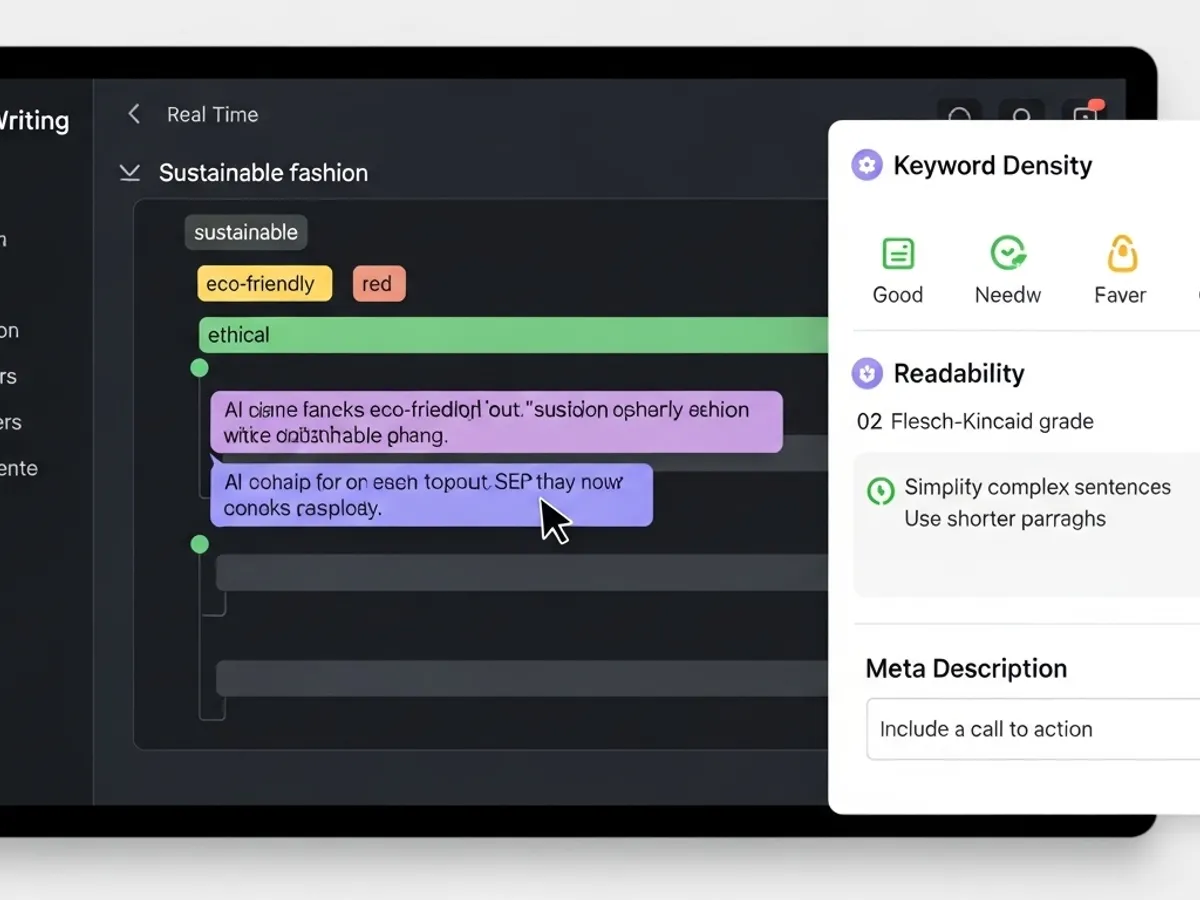Open the Keyword Density settings gear icon
The width and height of the screenshot is (1200, 900).
pos(866,165)
